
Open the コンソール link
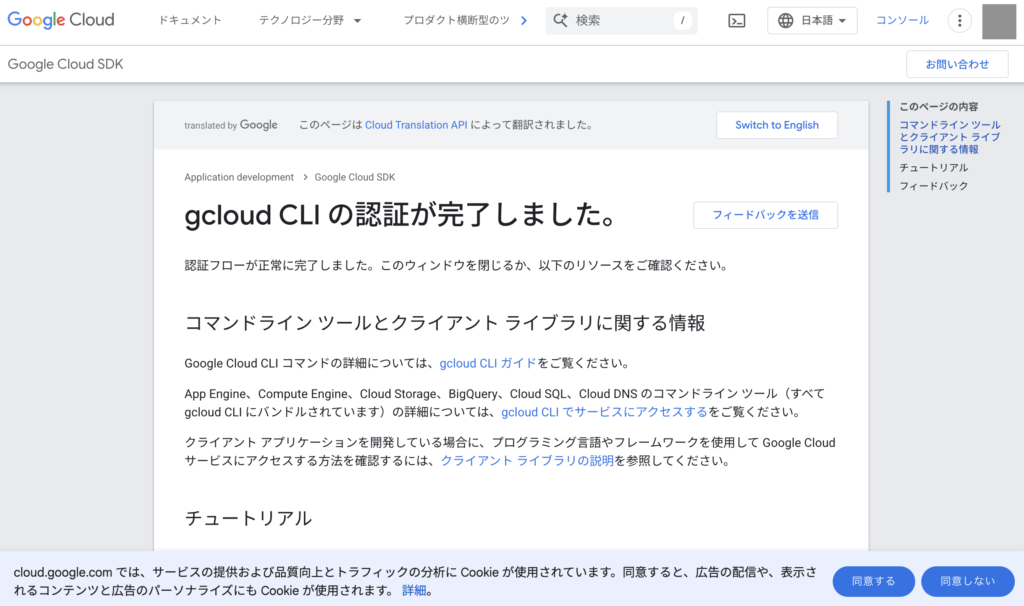pos(902,21)
